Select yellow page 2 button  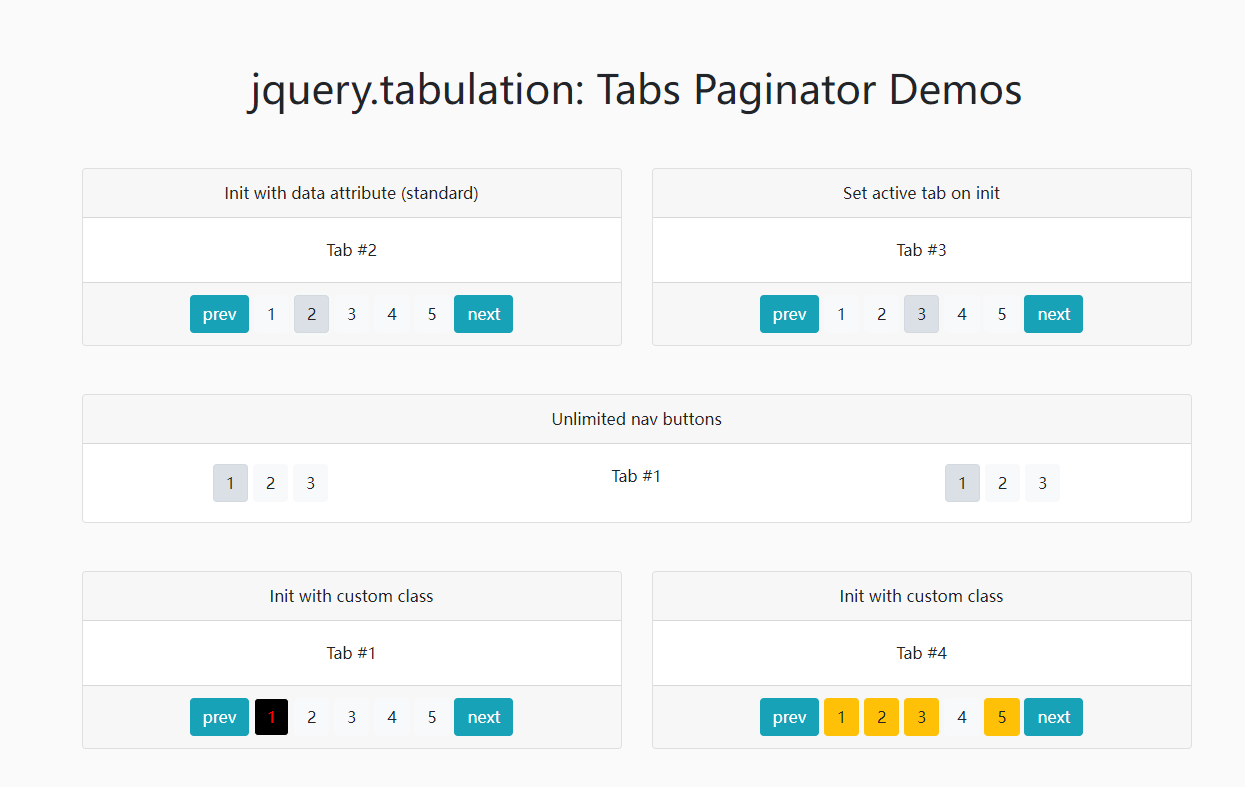(881, 717)
